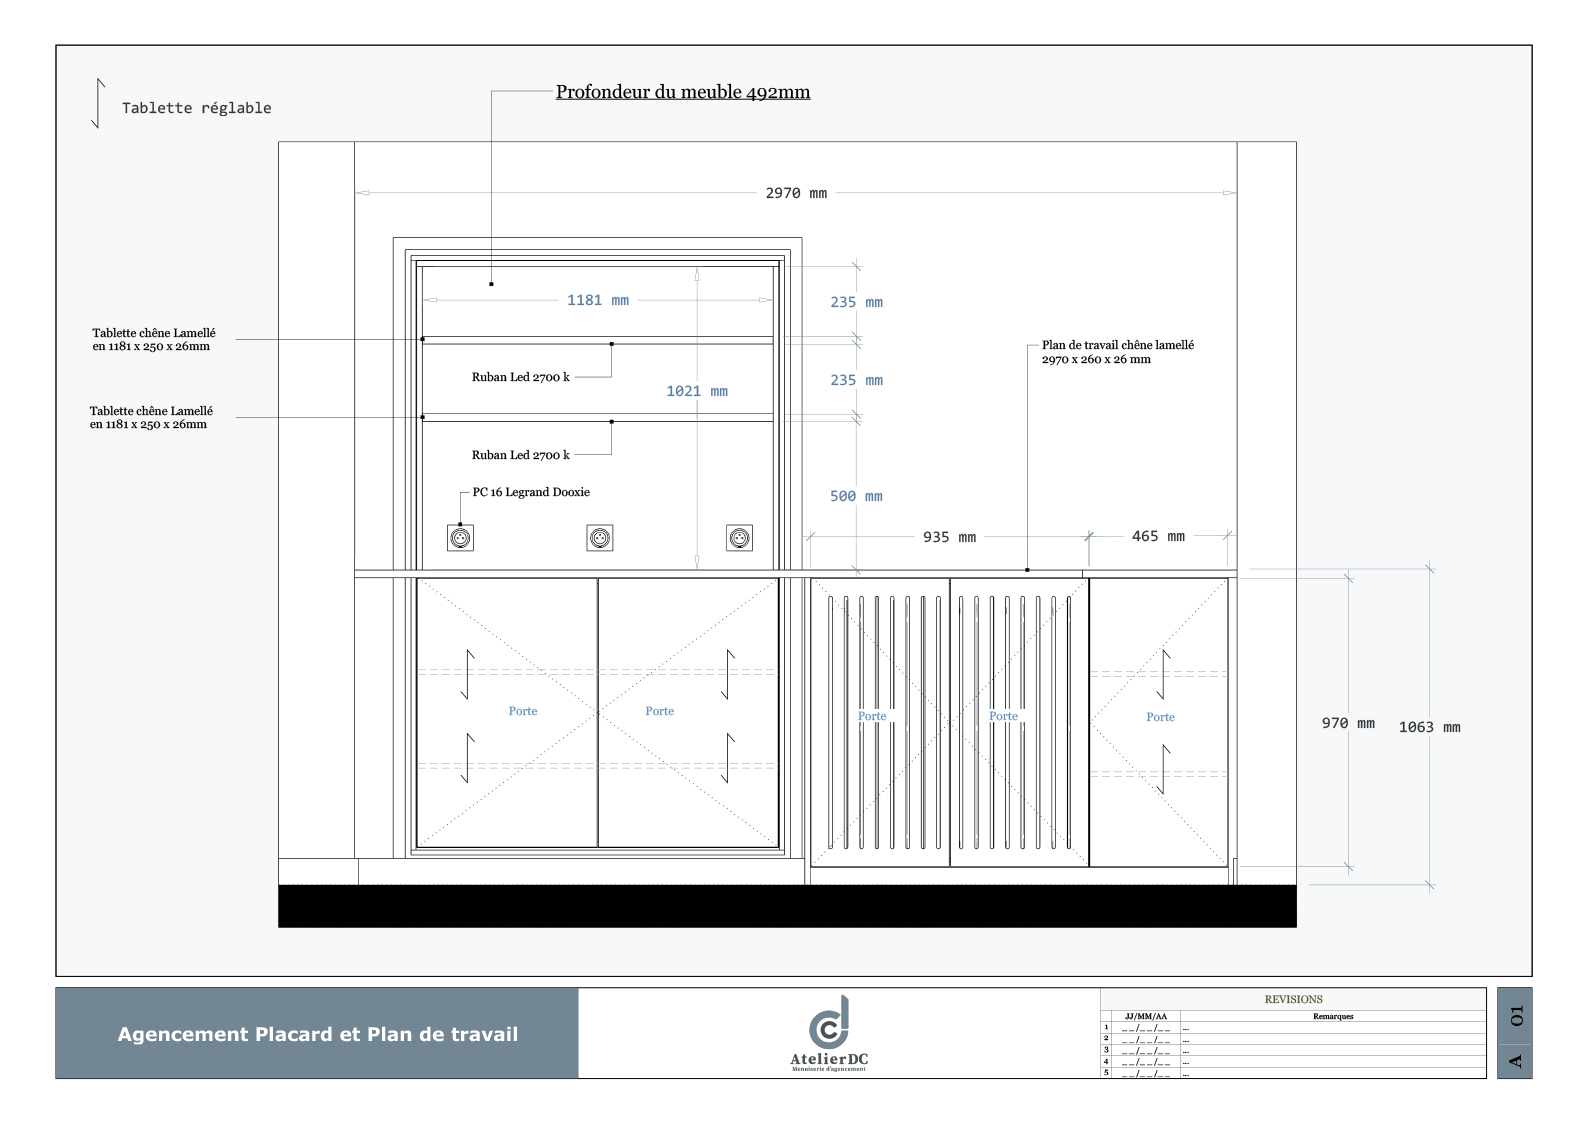Screen dimensions: 1588x1123
Task: Select the 1181 mm shelf width dimension
Action: 598,300
